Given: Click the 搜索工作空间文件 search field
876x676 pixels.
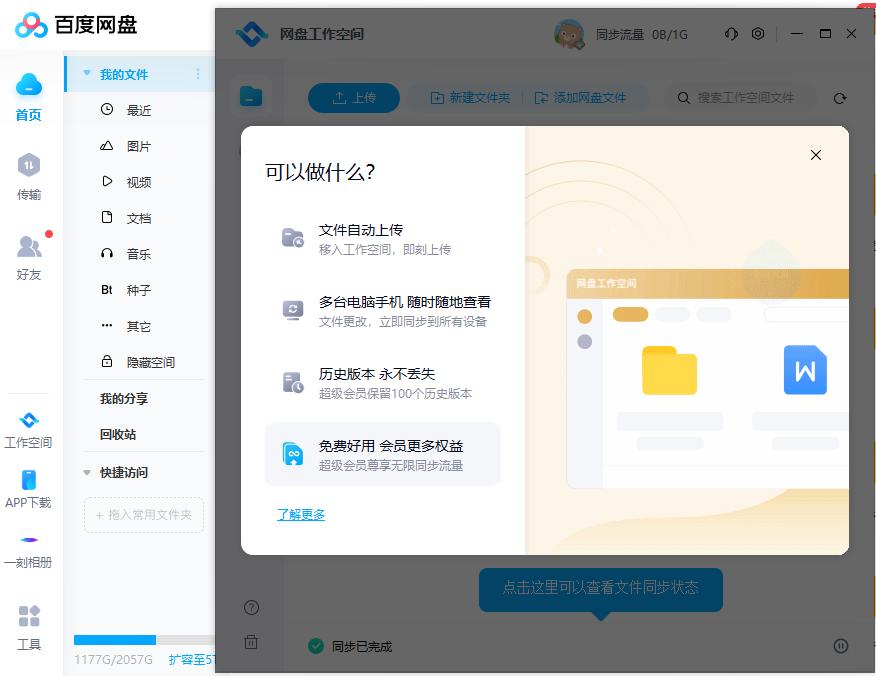Looking at the screenshot, I should pos(740,98).
